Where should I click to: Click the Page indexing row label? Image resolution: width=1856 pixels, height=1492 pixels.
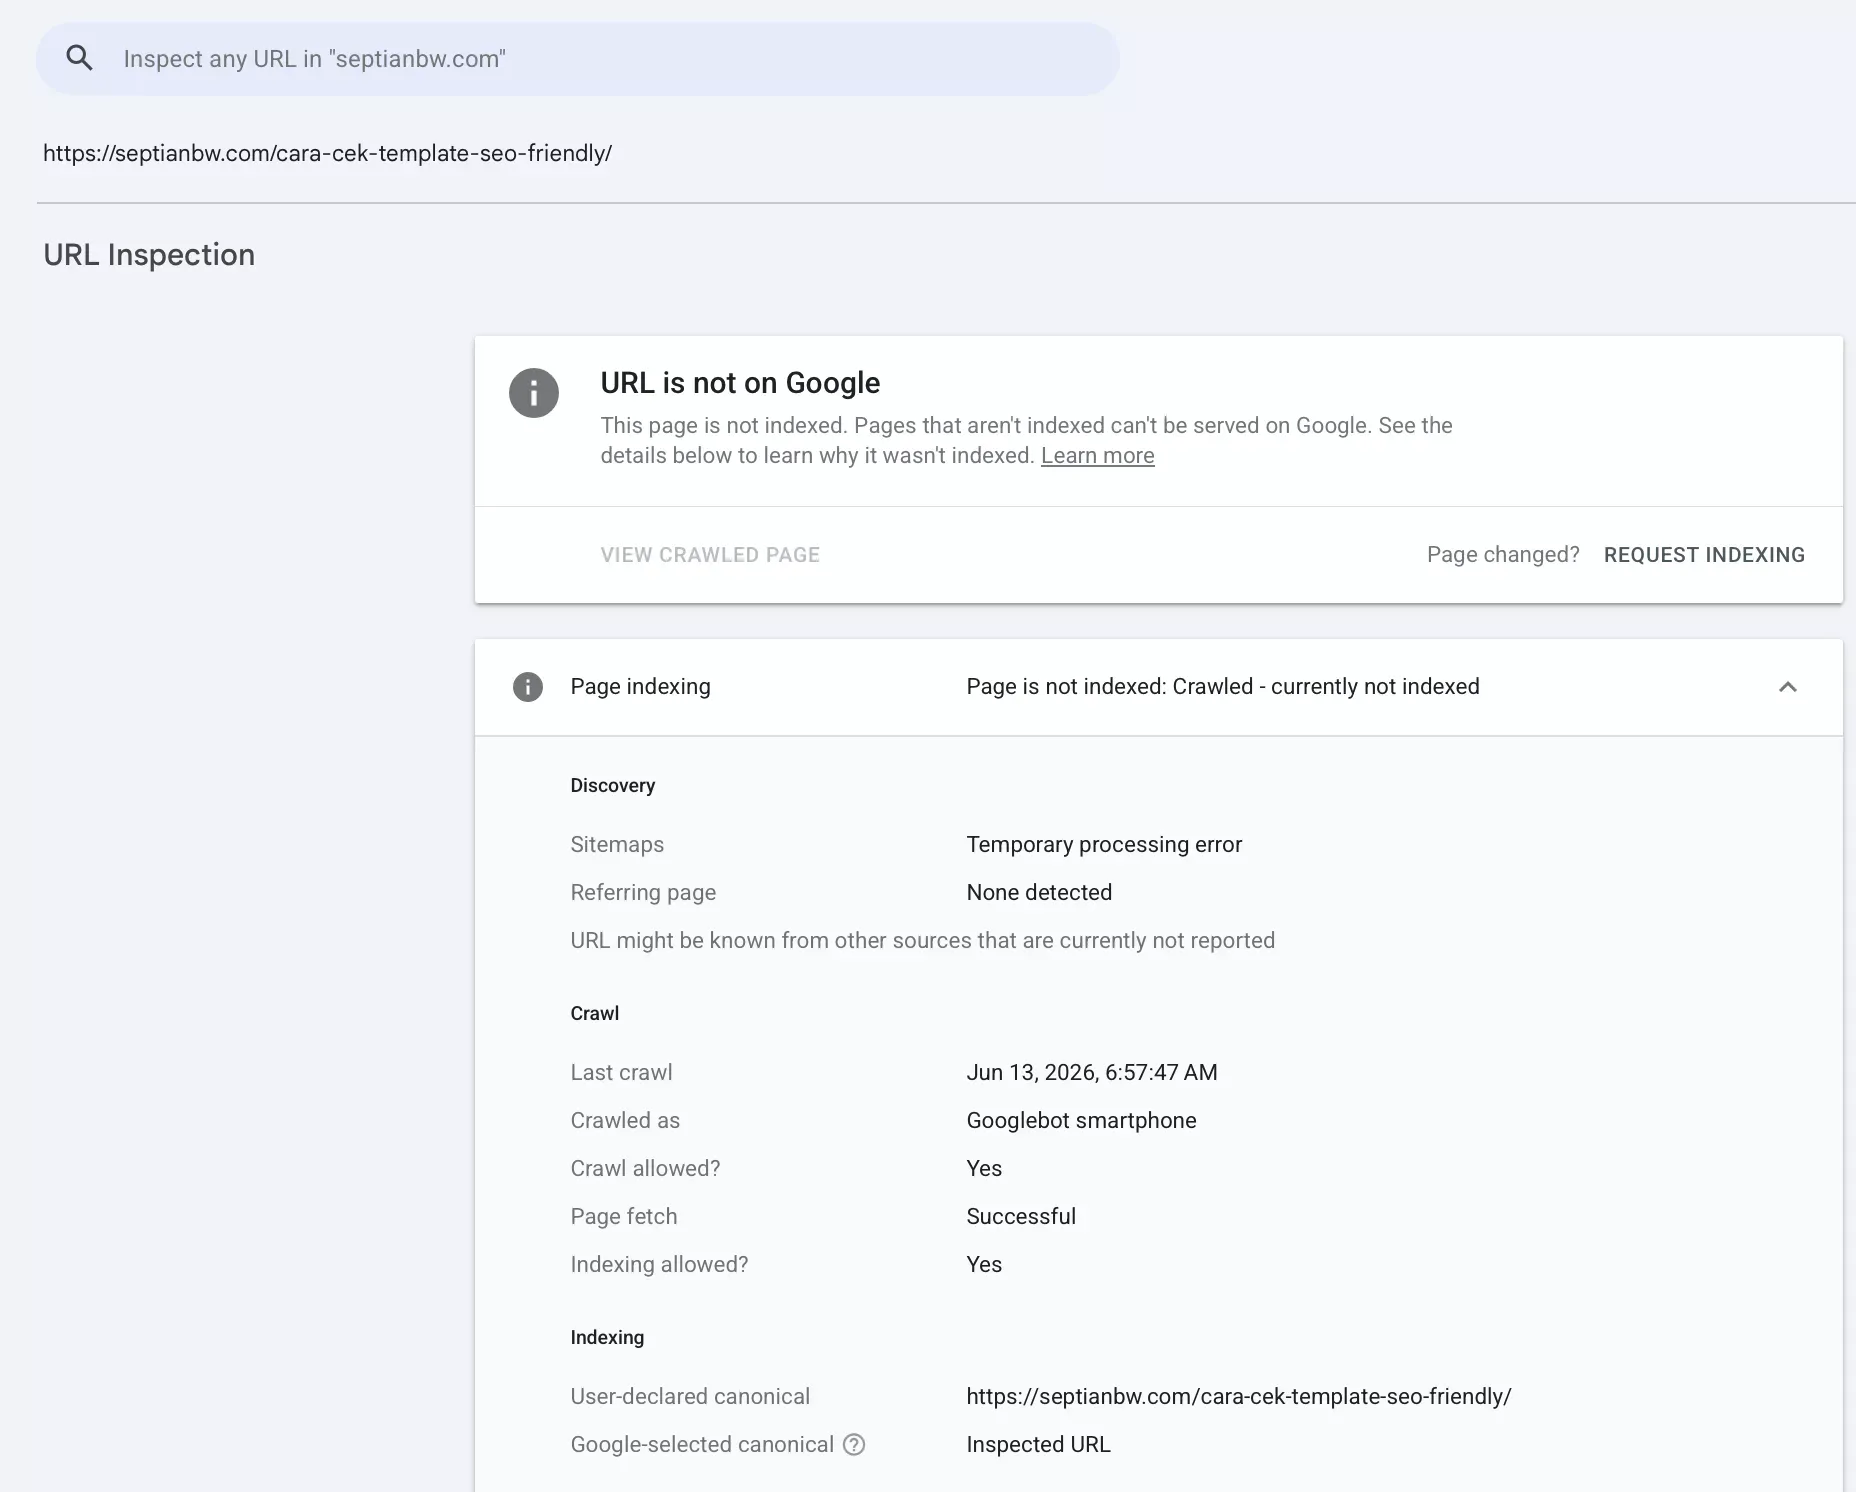(x=640, y=687)
